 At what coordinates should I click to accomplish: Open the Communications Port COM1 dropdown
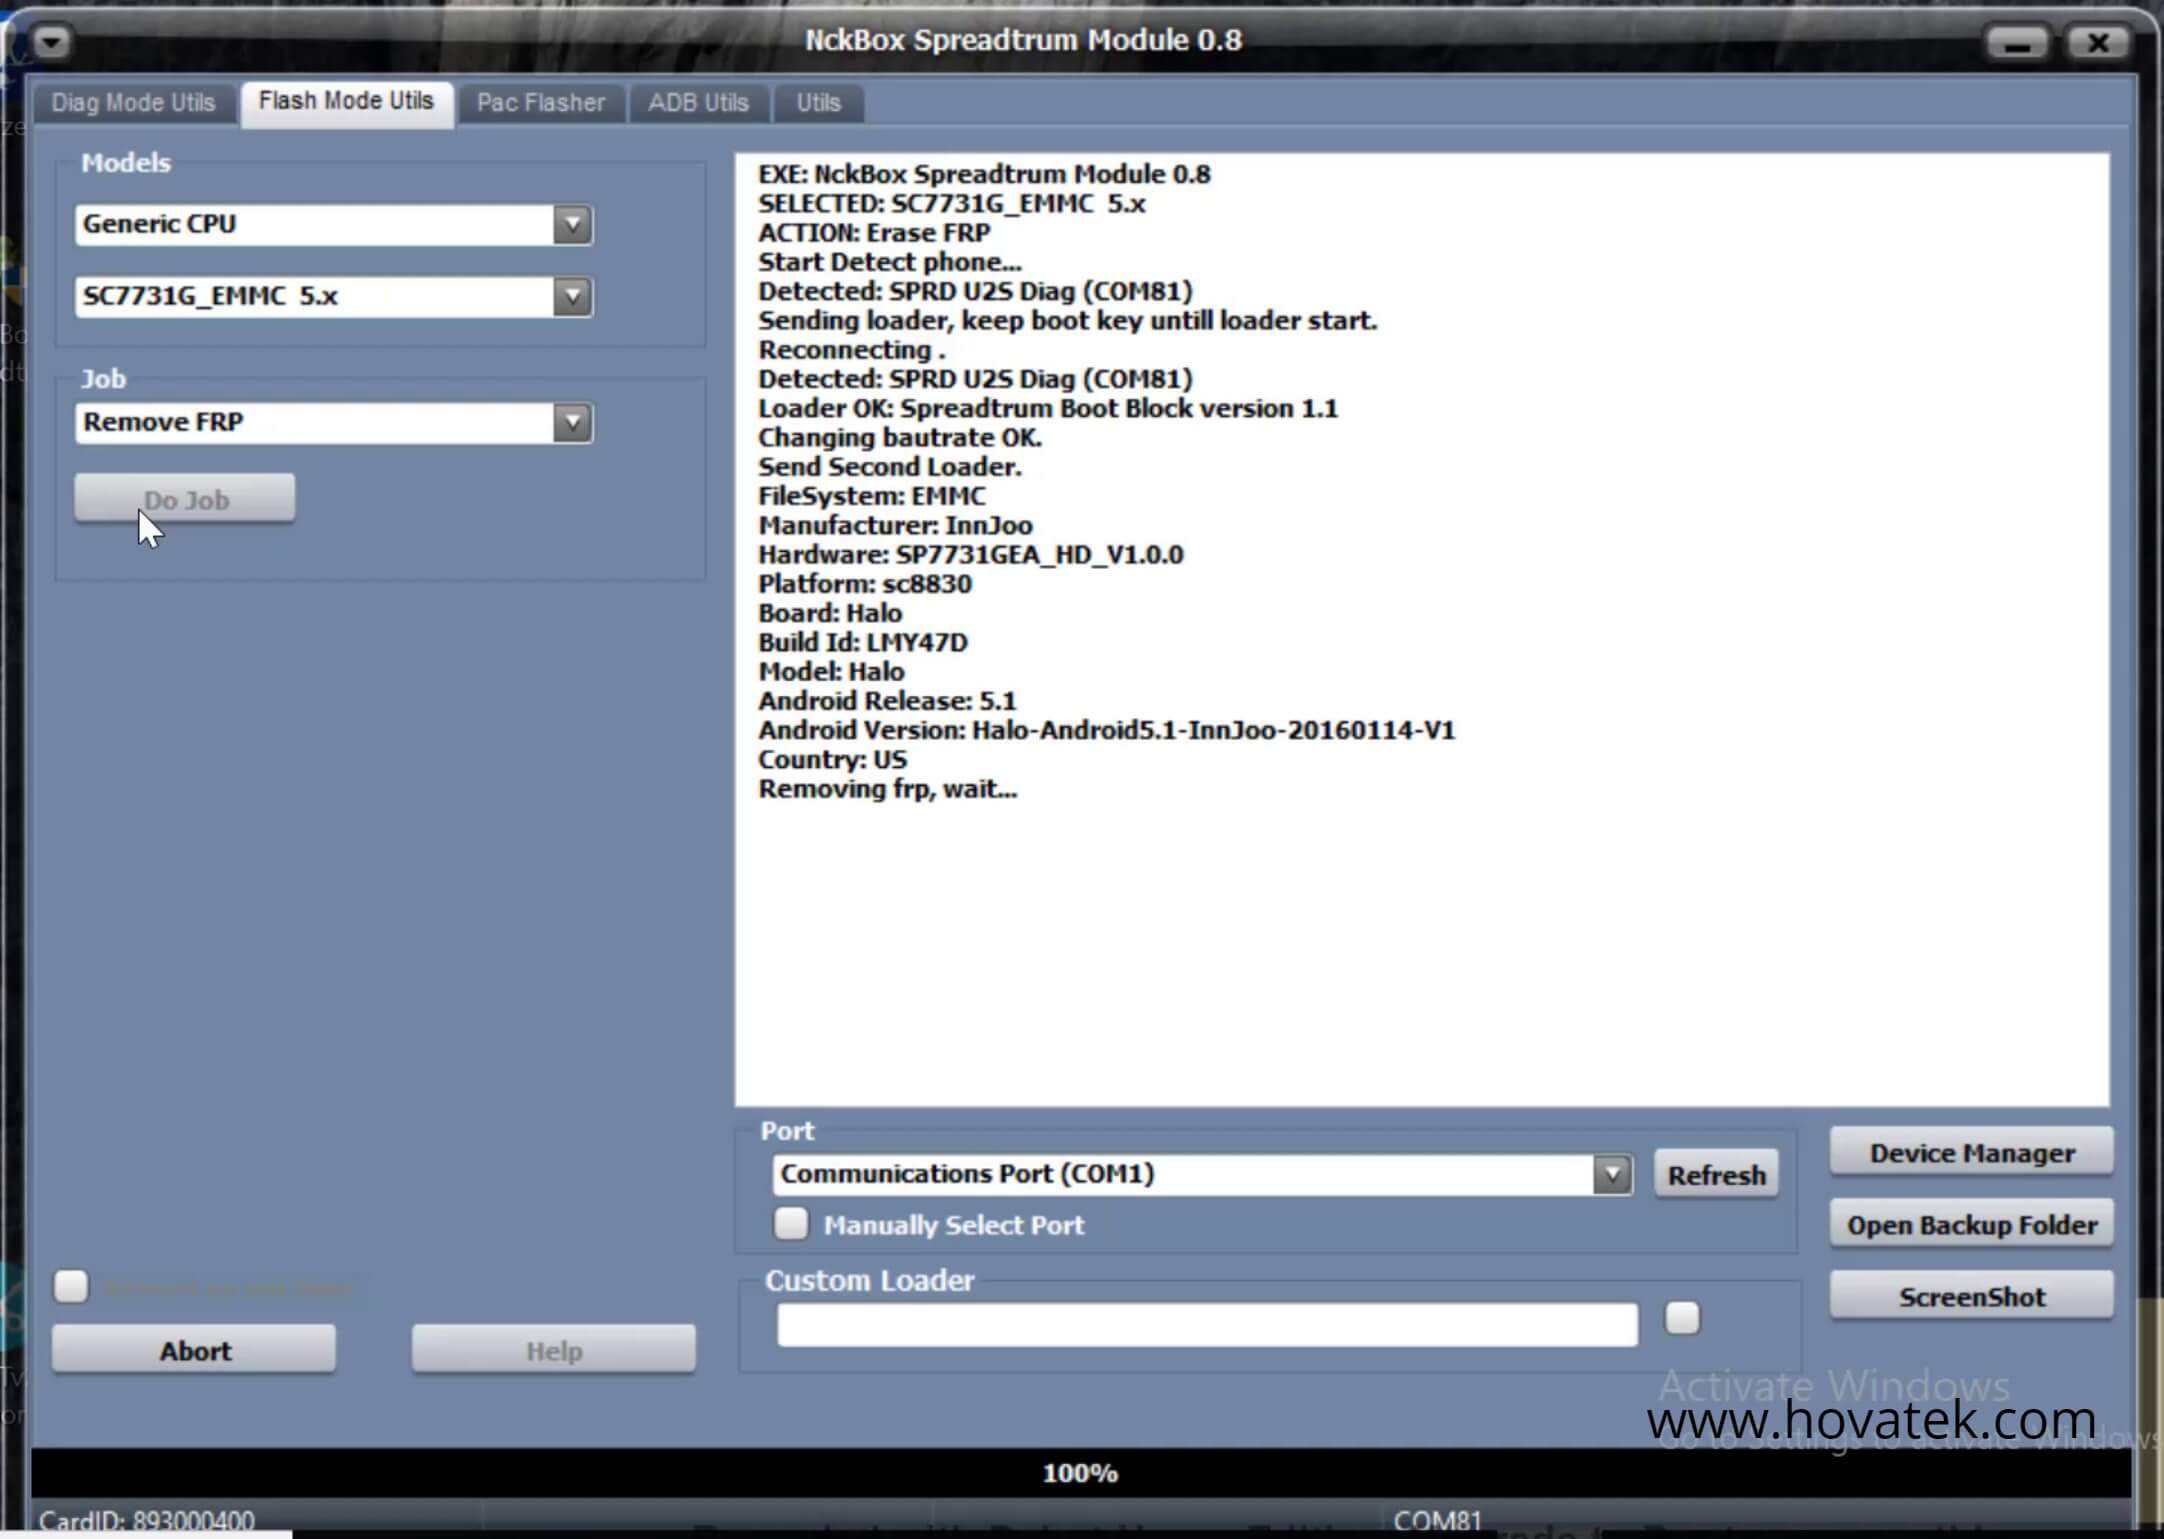click(x=1612, y=1174)
